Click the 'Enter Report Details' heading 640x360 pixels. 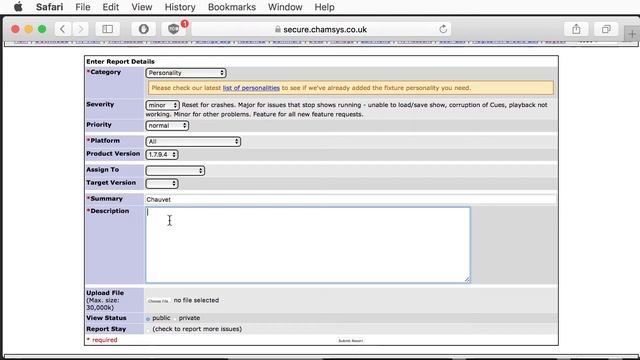(x=120, y=61)
